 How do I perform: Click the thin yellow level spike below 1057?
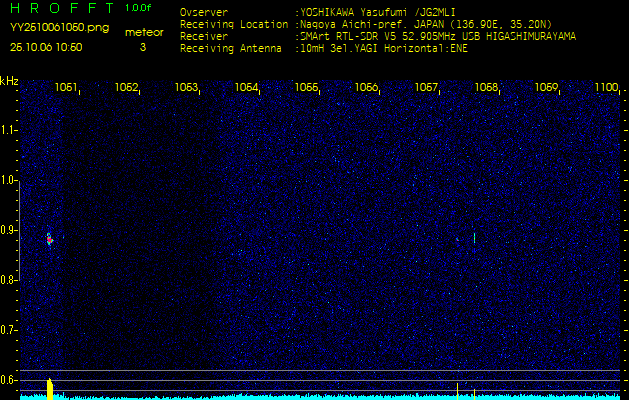point(457,391)
